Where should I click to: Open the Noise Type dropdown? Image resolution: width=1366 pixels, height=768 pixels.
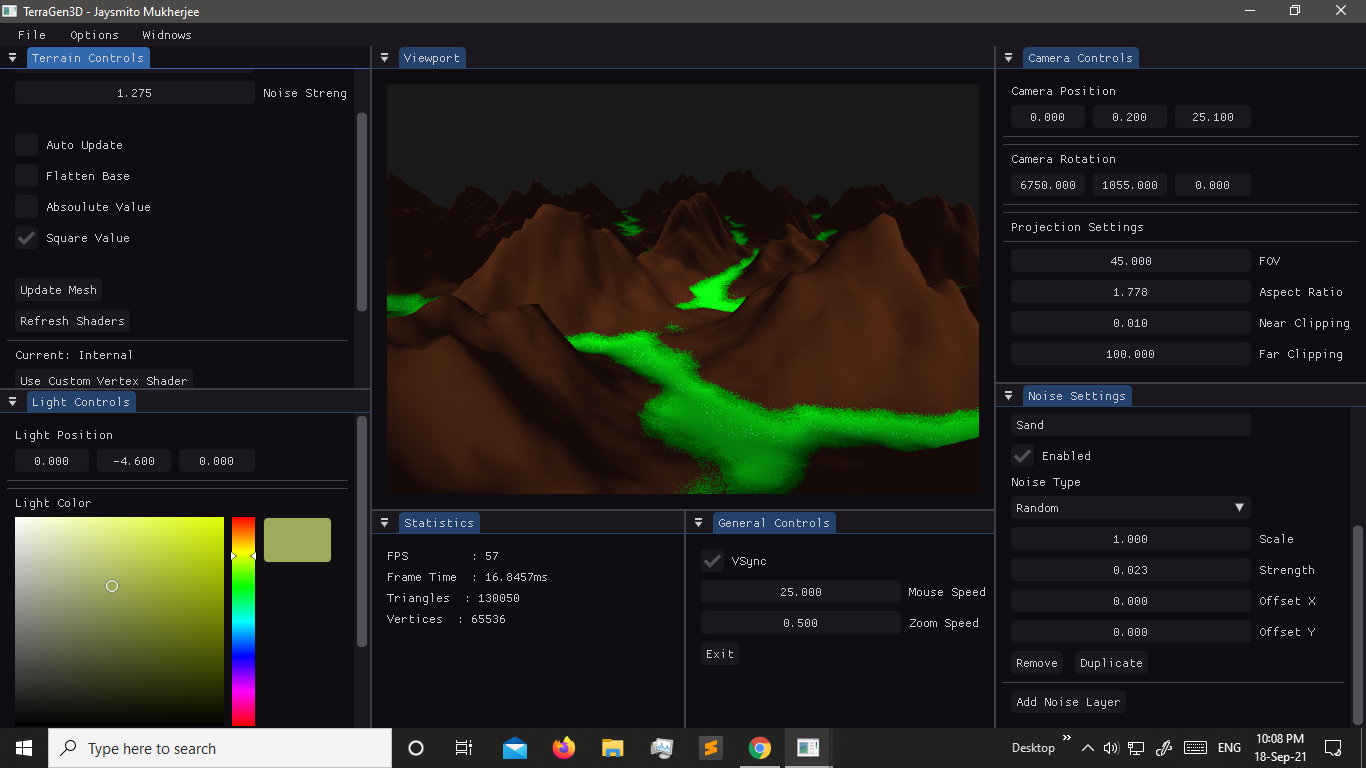pos(1130,507)
